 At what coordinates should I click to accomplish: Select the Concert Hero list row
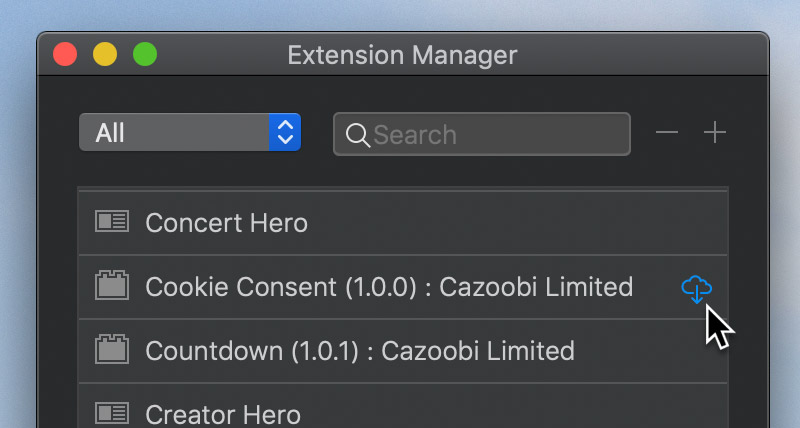403,223
